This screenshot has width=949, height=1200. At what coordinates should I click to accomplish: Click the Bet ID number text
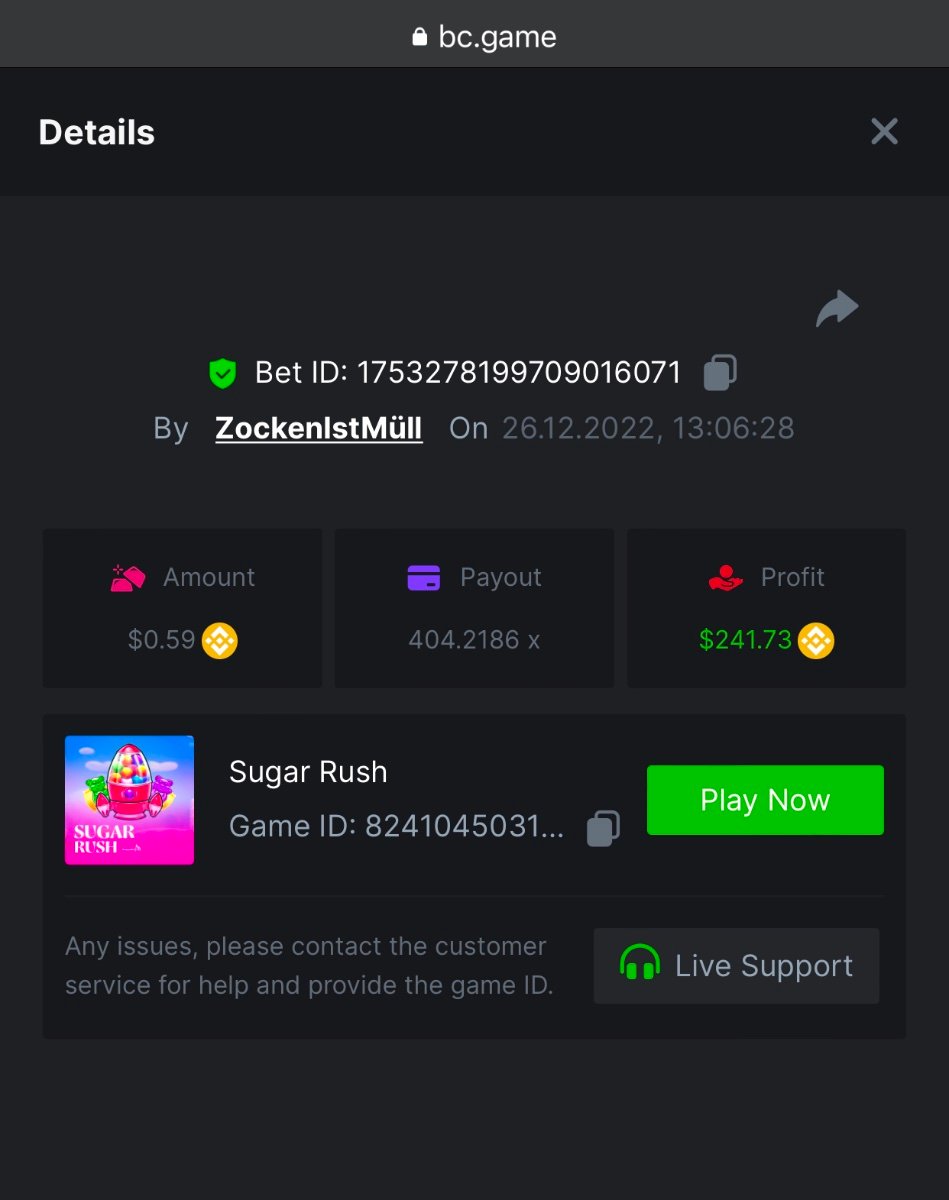519,373
